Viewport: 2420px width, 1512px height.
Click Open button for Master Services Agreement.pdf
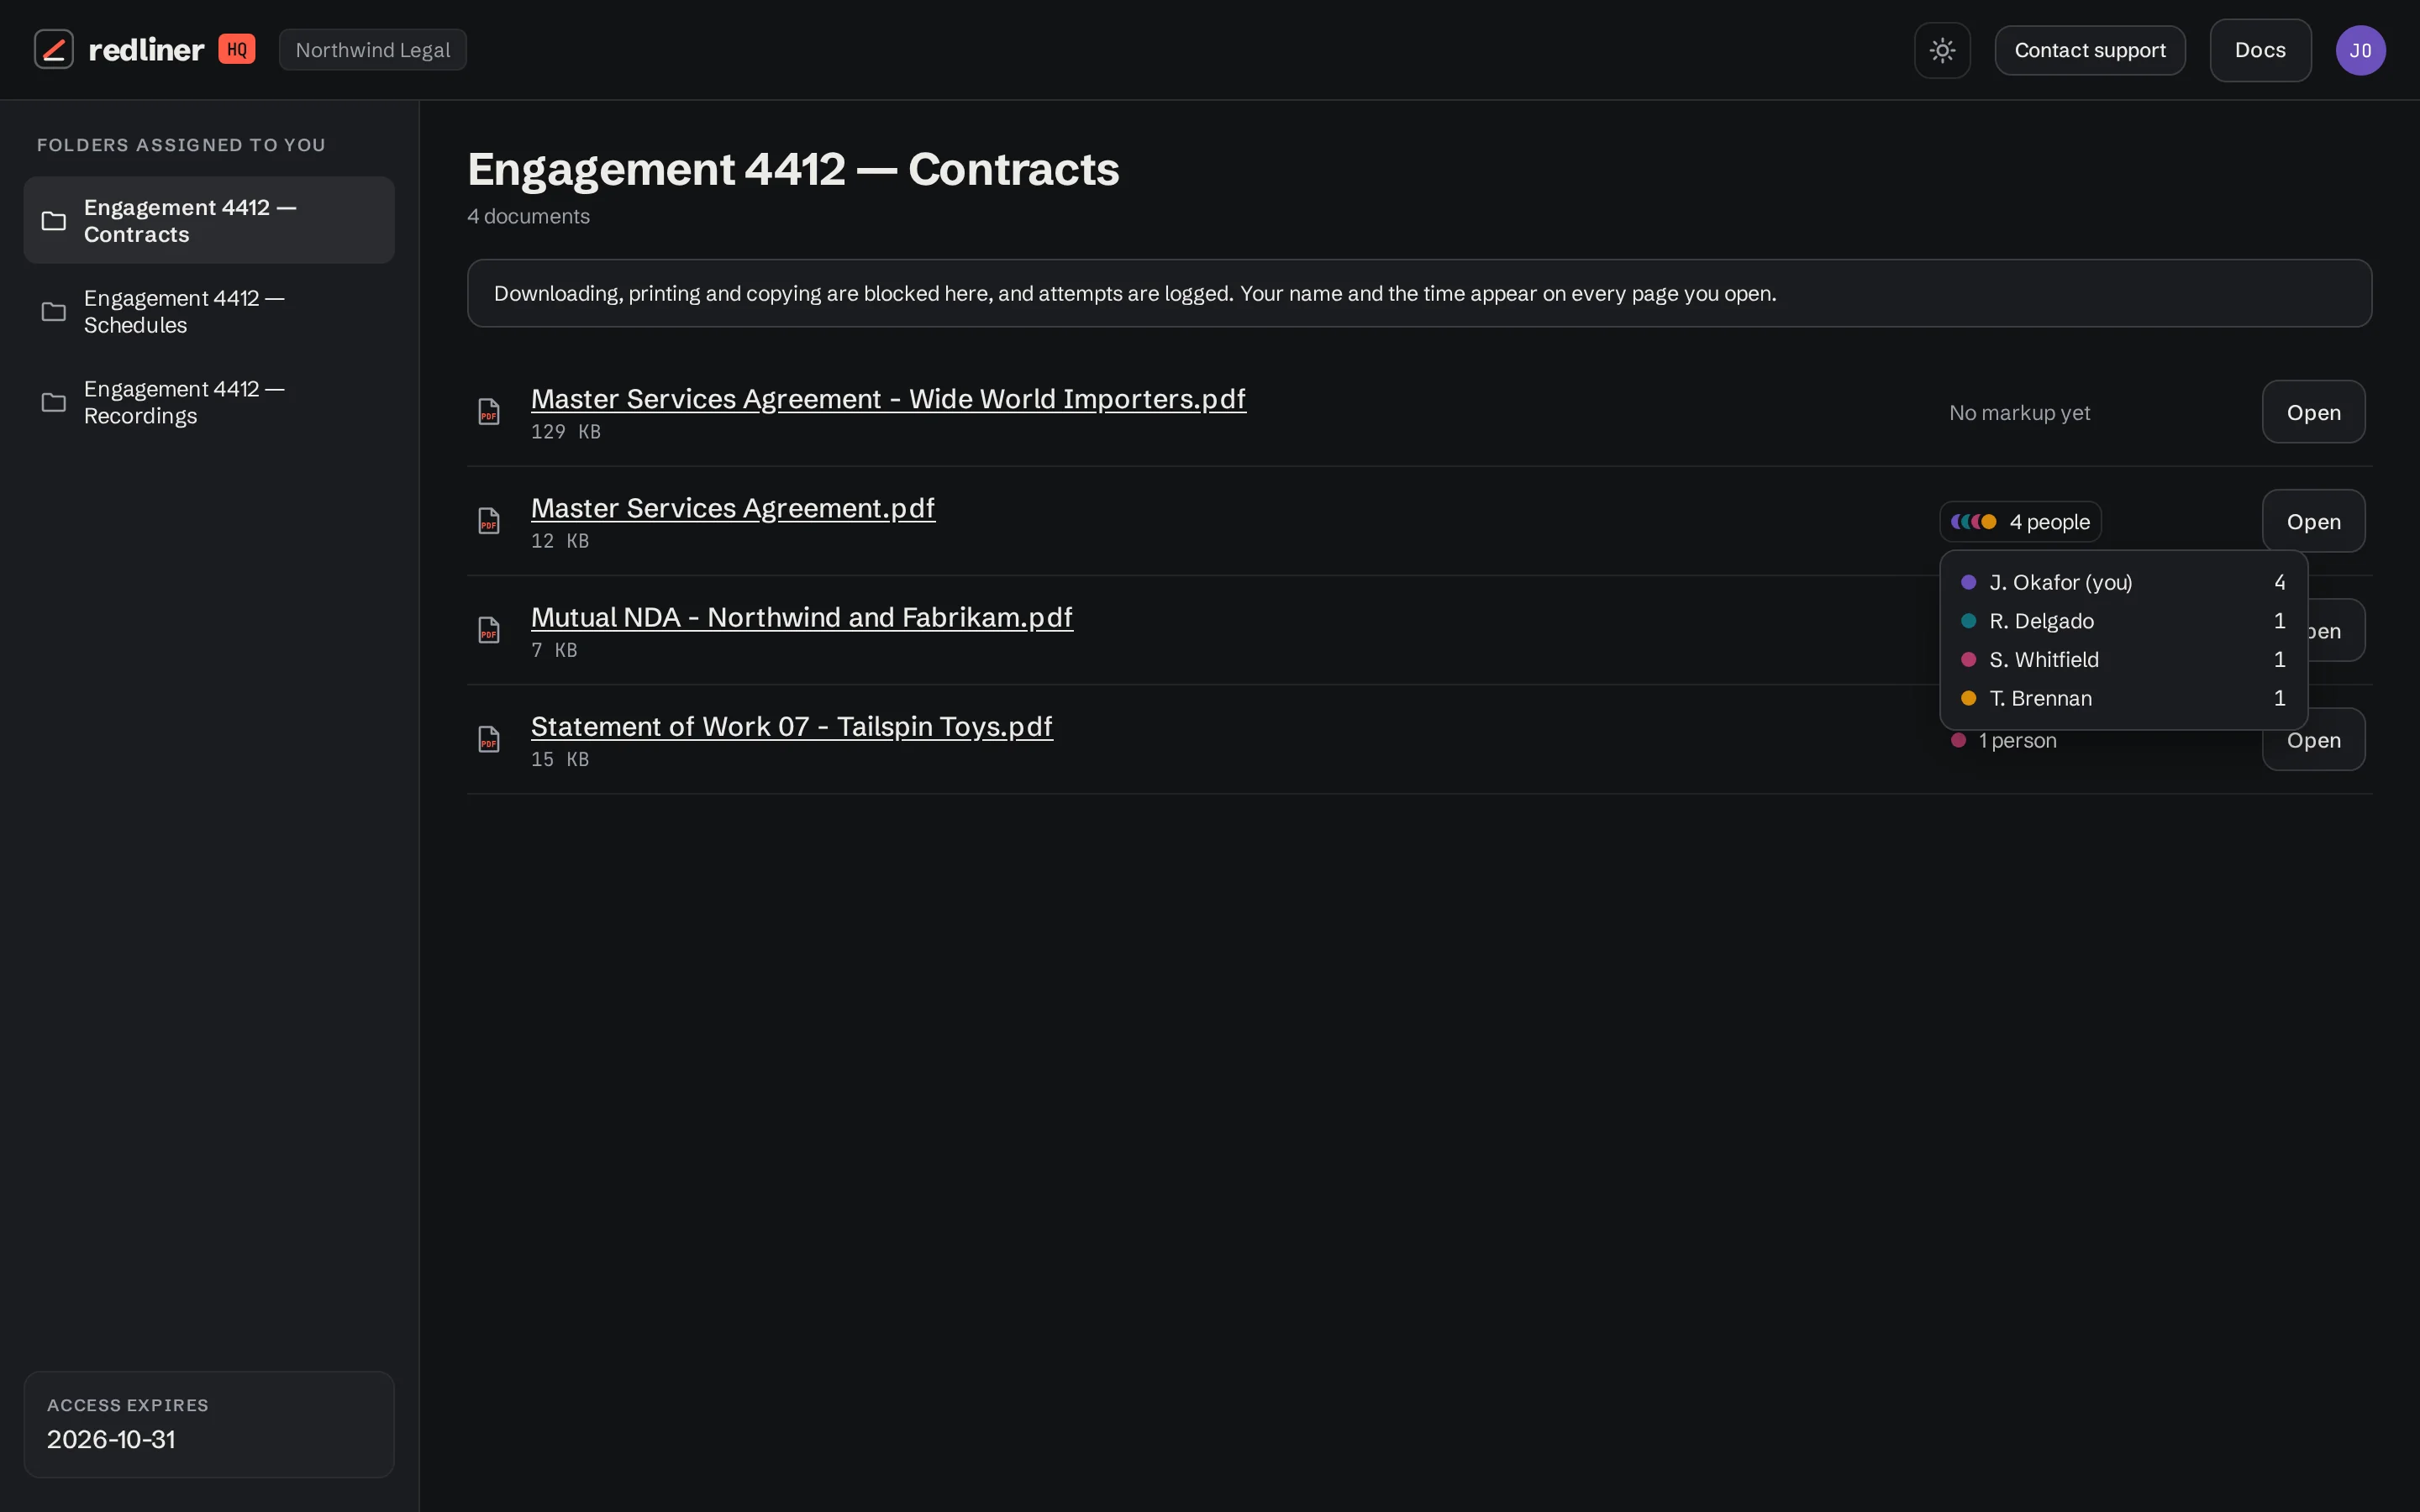point(2313,521)
